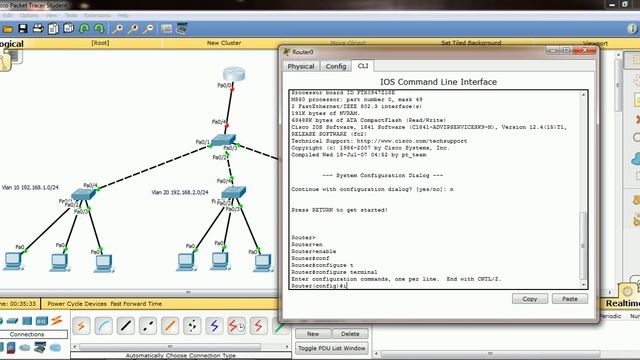
Task: Select the CLI tab in Router0
Action: [362, 66]
